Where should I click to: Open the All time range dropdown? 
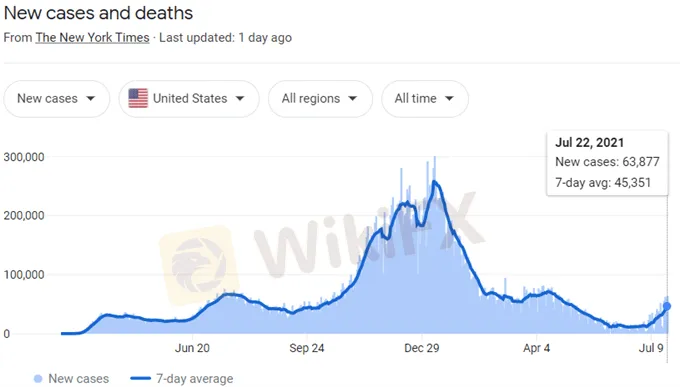[x=425, y=99]
